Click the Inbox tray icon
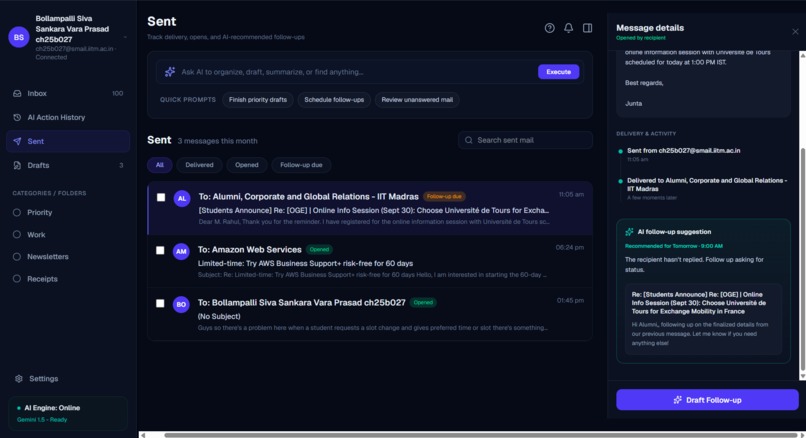 17,94
